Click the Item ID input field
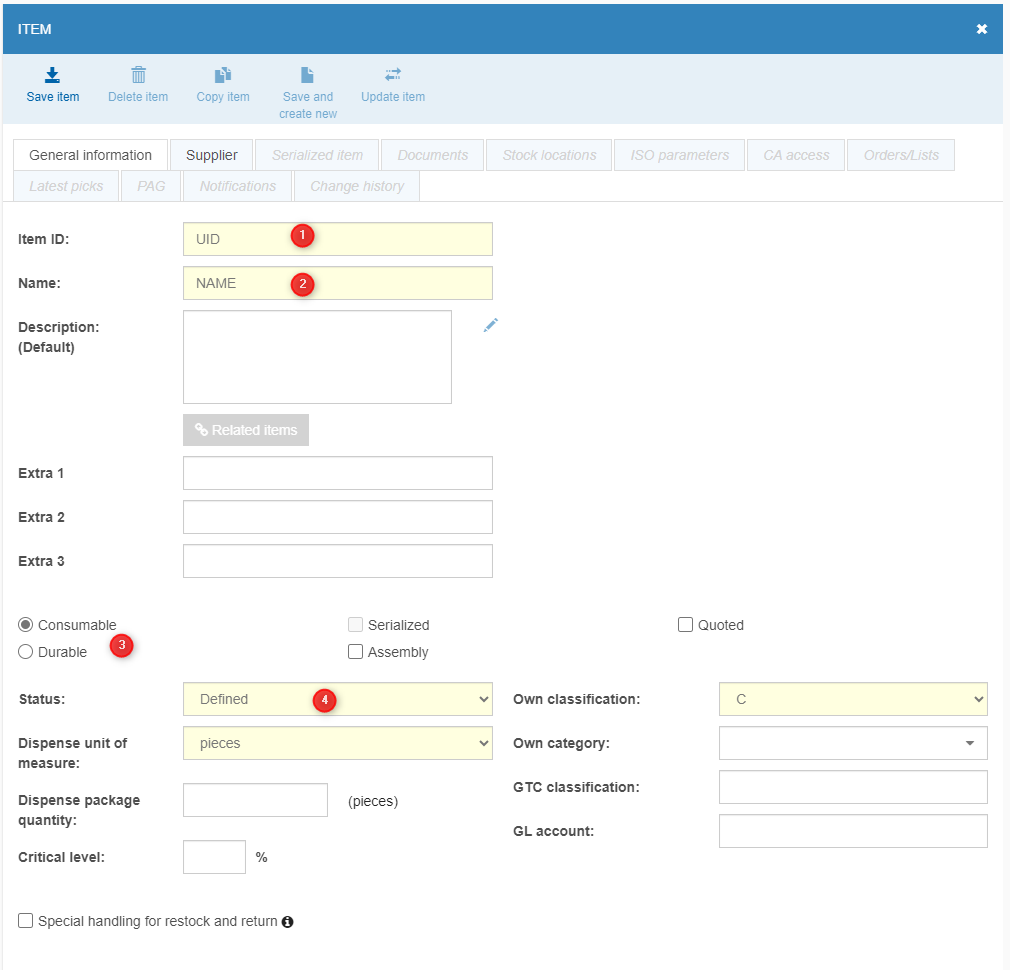1010x970 pixels. 338,239
